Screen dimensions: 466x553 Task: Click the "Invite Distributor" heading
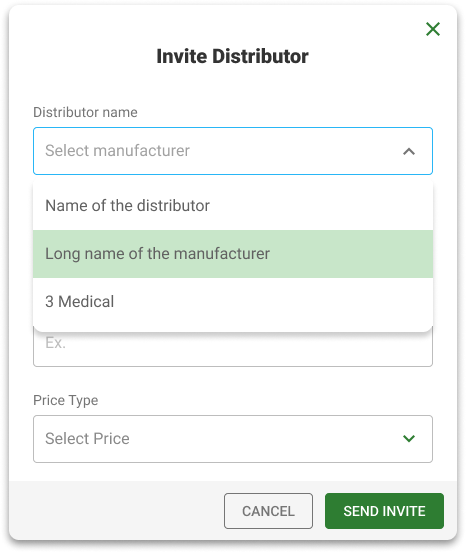pos(232,56)
